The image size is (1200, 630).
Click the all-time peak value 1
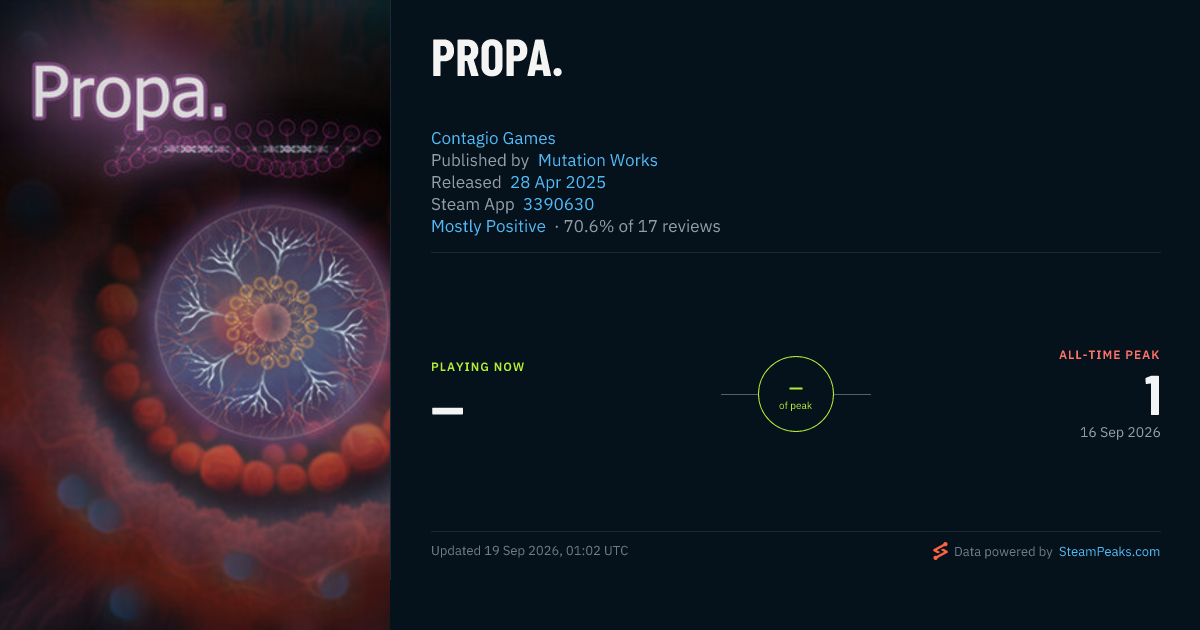[x=1152, y=396]
